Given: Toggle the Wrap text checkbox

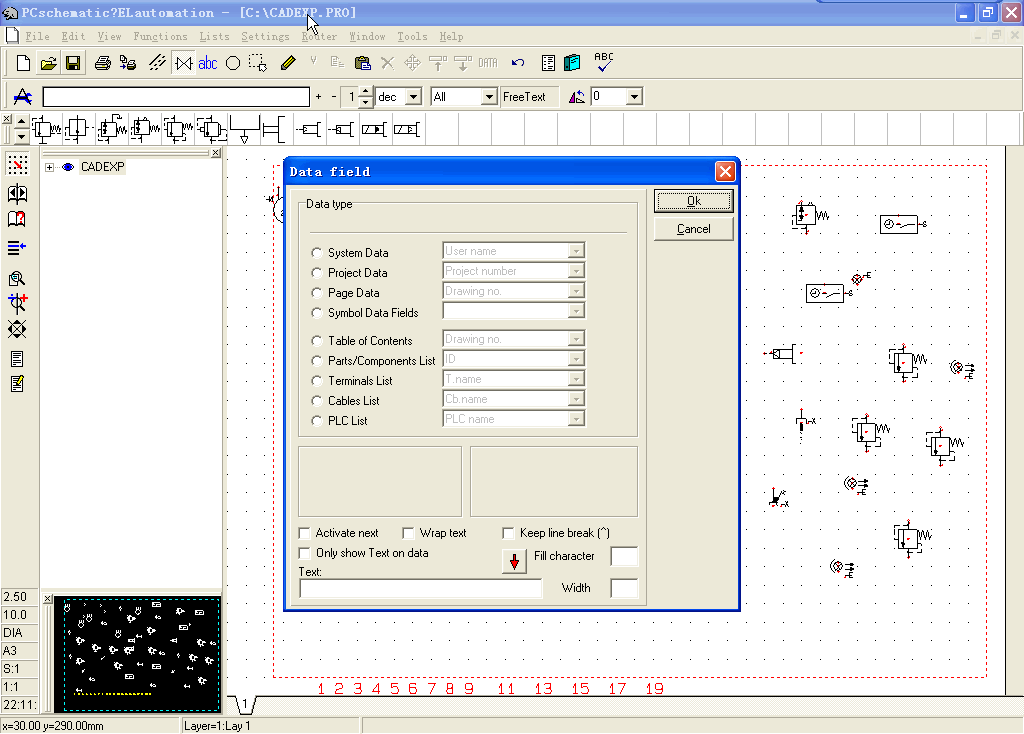Looking at the screenshot, I should (x=408, y=533).
